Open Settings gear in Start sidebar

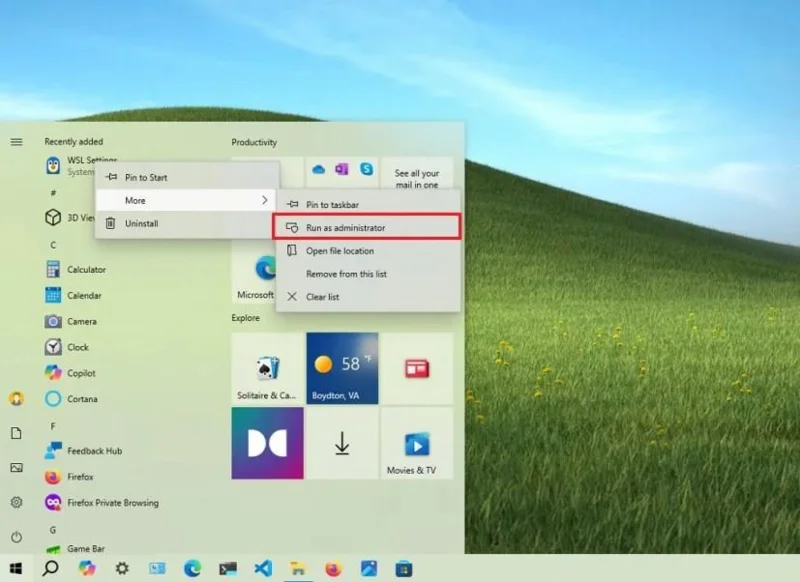(x=16, y=502)
